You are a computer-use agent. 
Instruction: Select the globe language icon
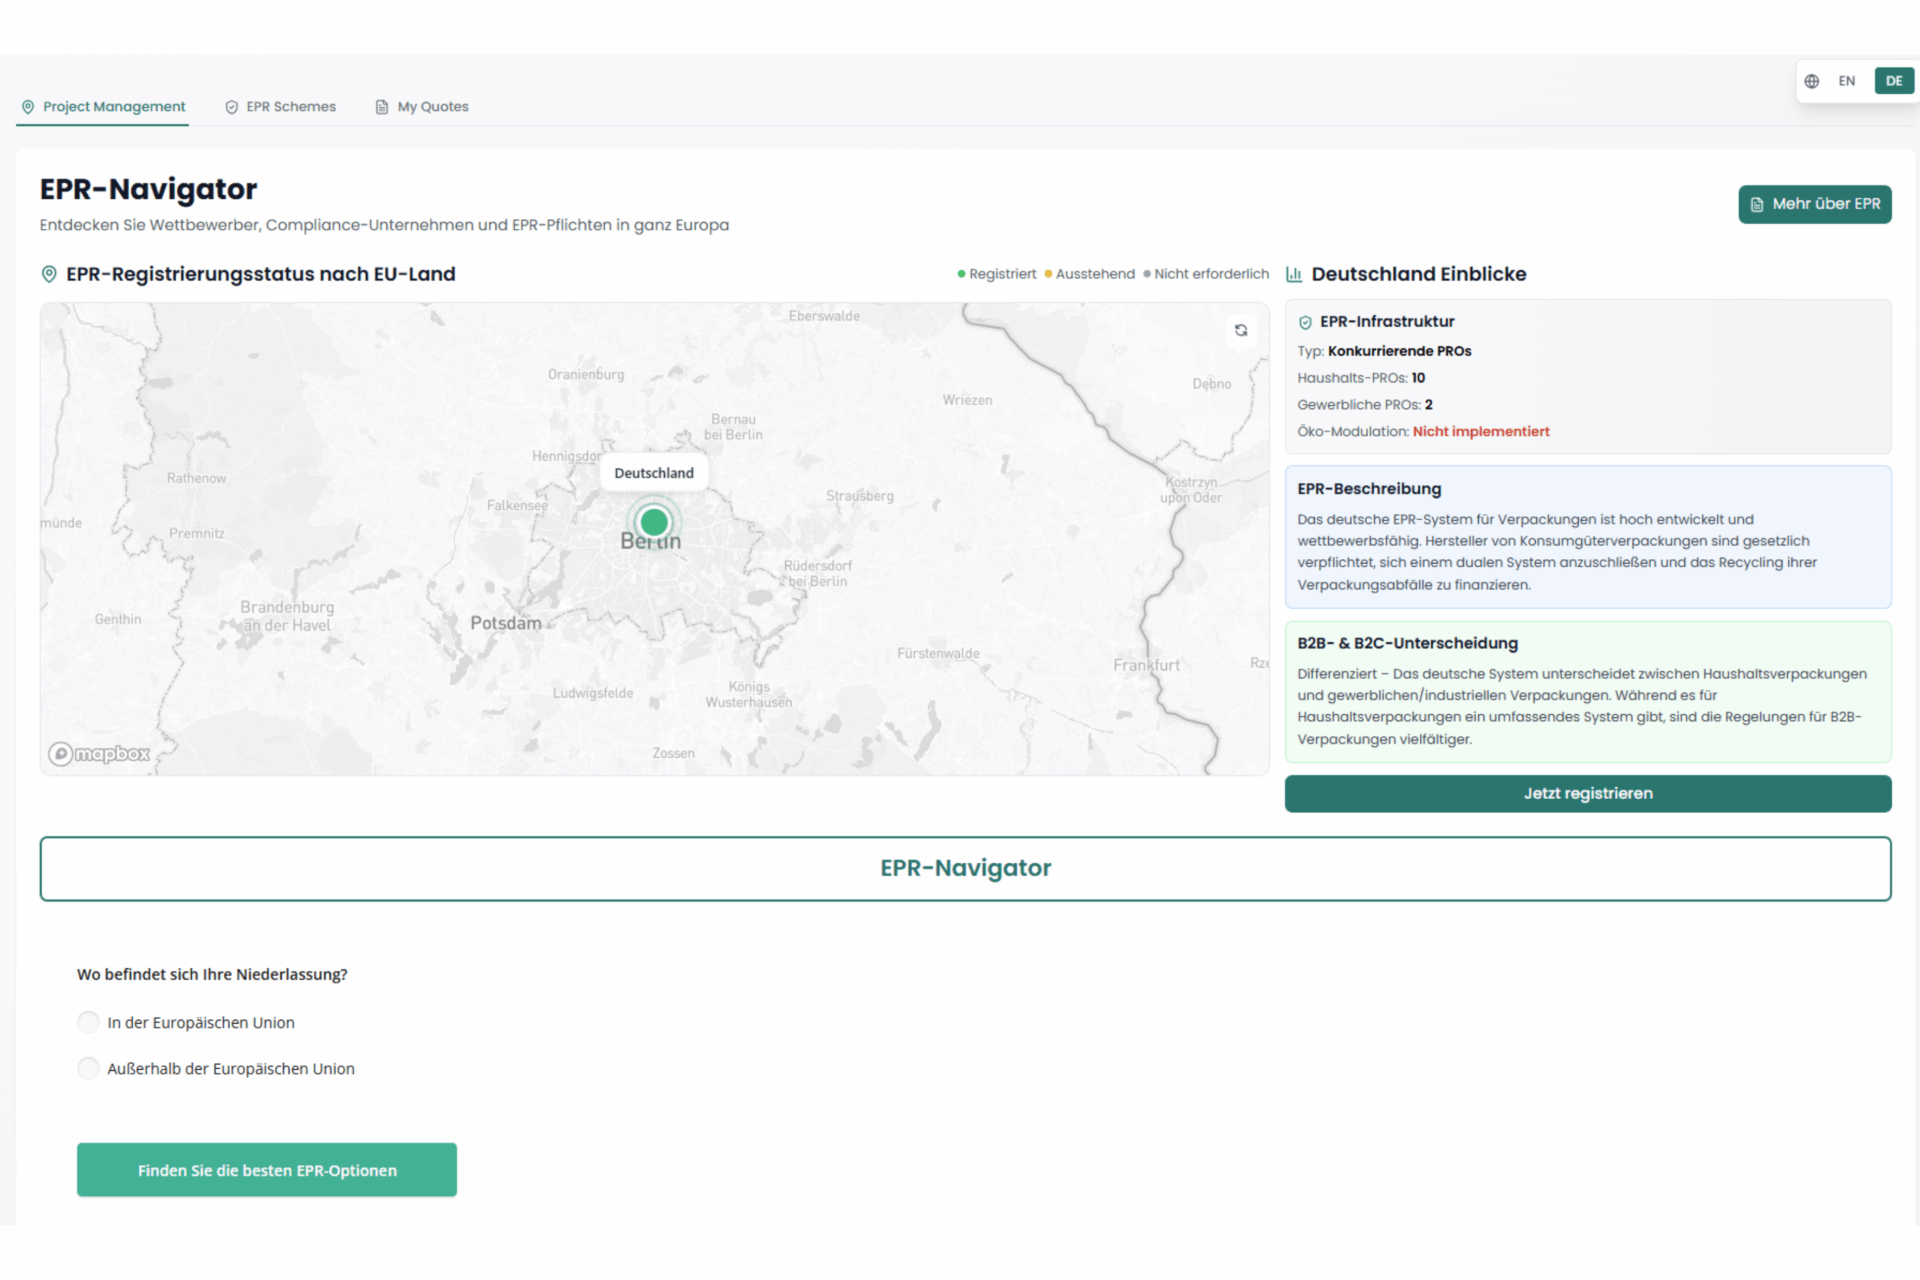coord(1811,81)
